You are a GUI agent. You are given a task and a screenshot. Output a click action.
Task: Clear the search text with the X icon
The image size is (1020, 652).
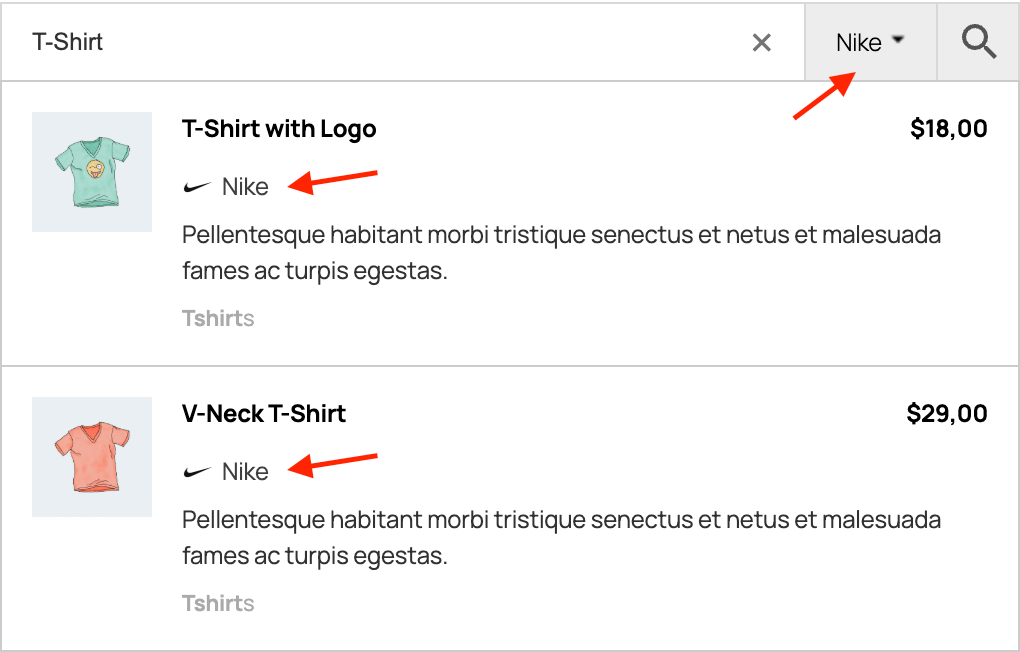point(762,42)
